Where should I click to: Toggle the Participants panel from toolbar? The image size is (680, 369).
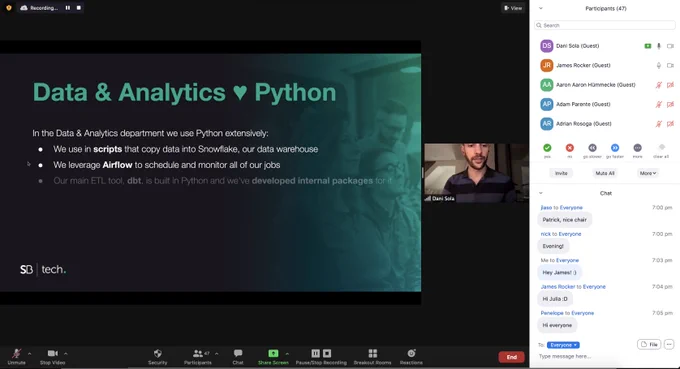(198, 353)
